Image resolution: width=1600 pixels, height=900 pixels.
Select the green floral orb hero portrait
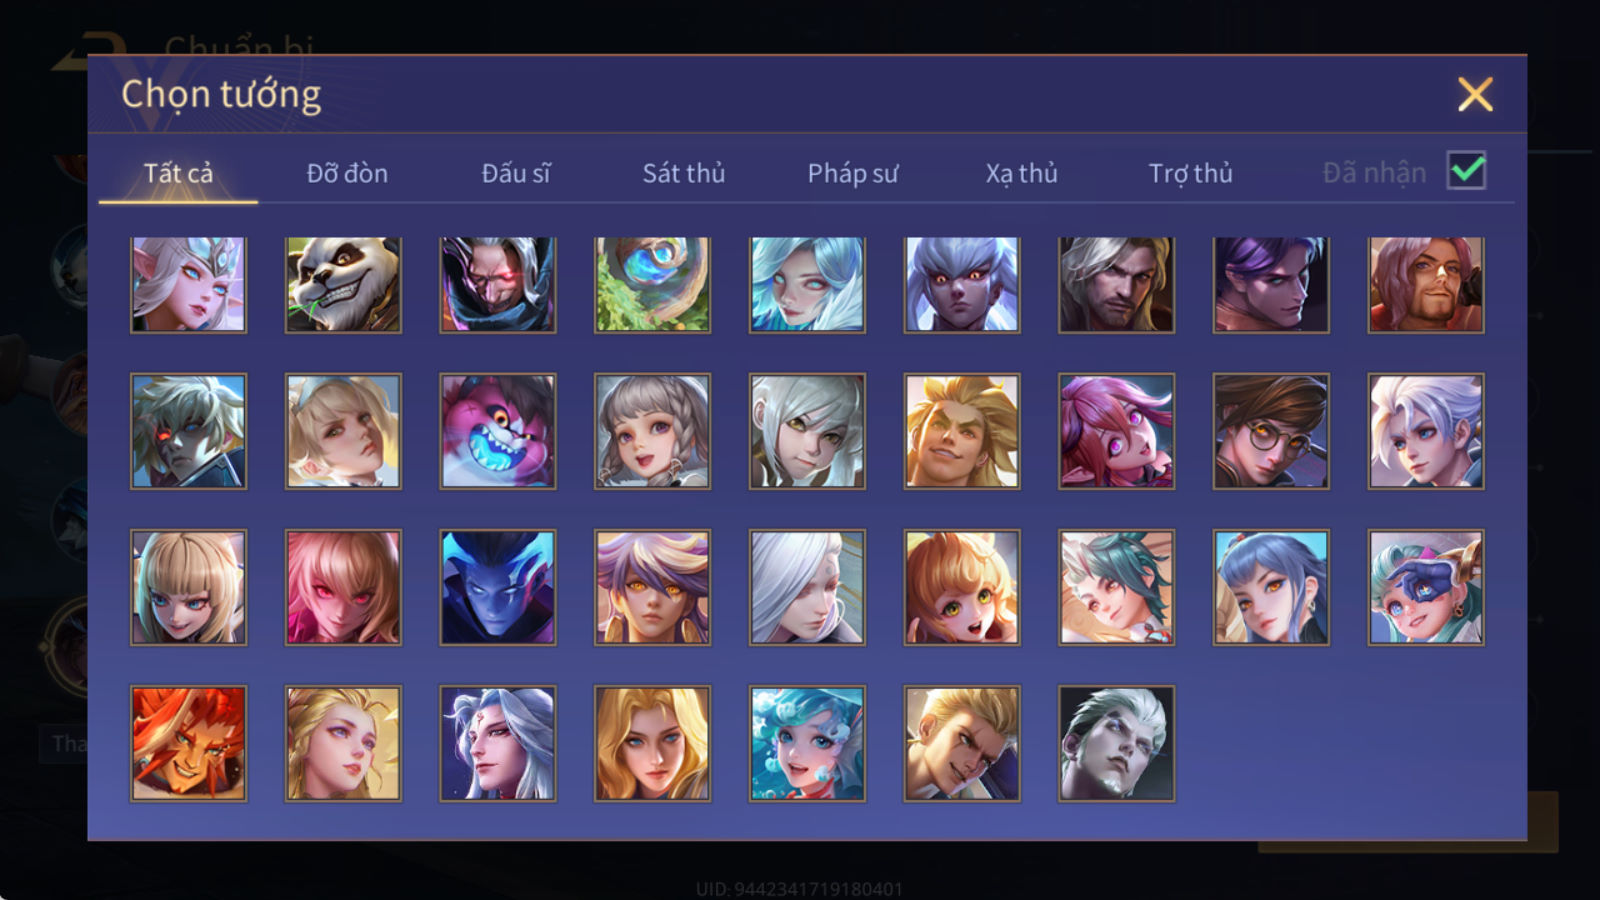[652, 284]
